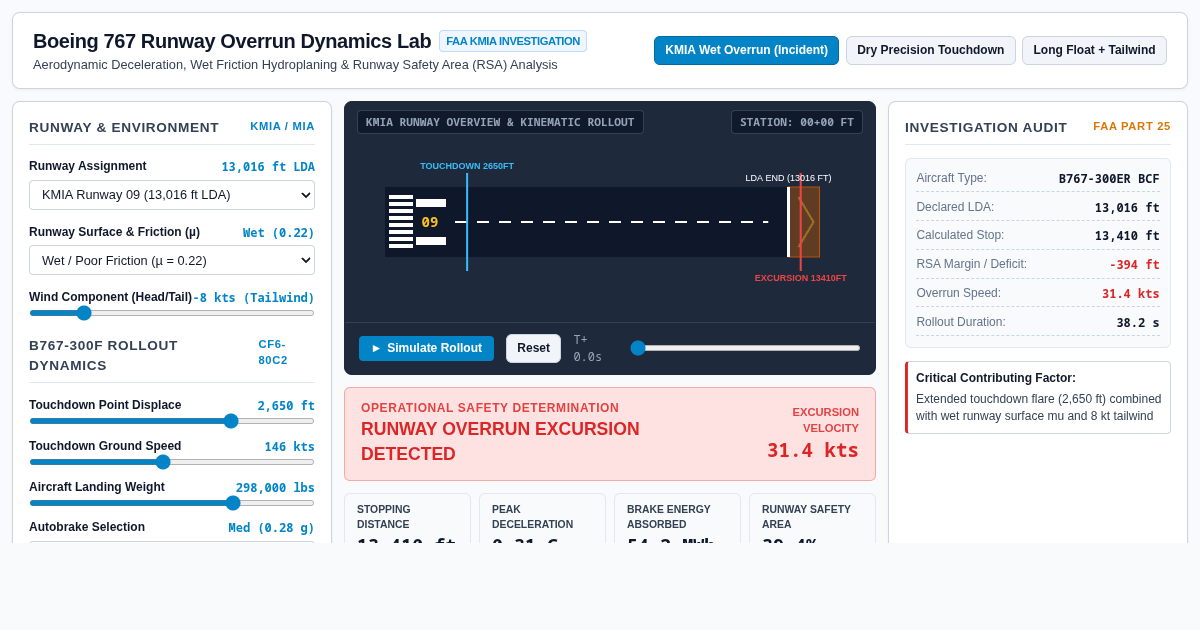1200x630 pixels.
Task: Click the Wet (0.22) friction value
Action: pos(279,233)
